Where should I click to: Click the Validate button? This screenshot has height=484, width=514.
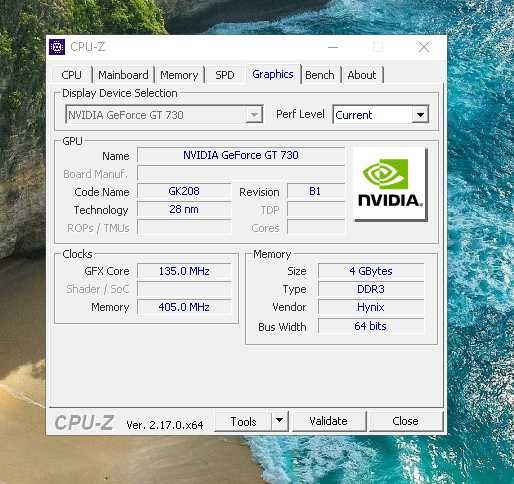point(328,421)
